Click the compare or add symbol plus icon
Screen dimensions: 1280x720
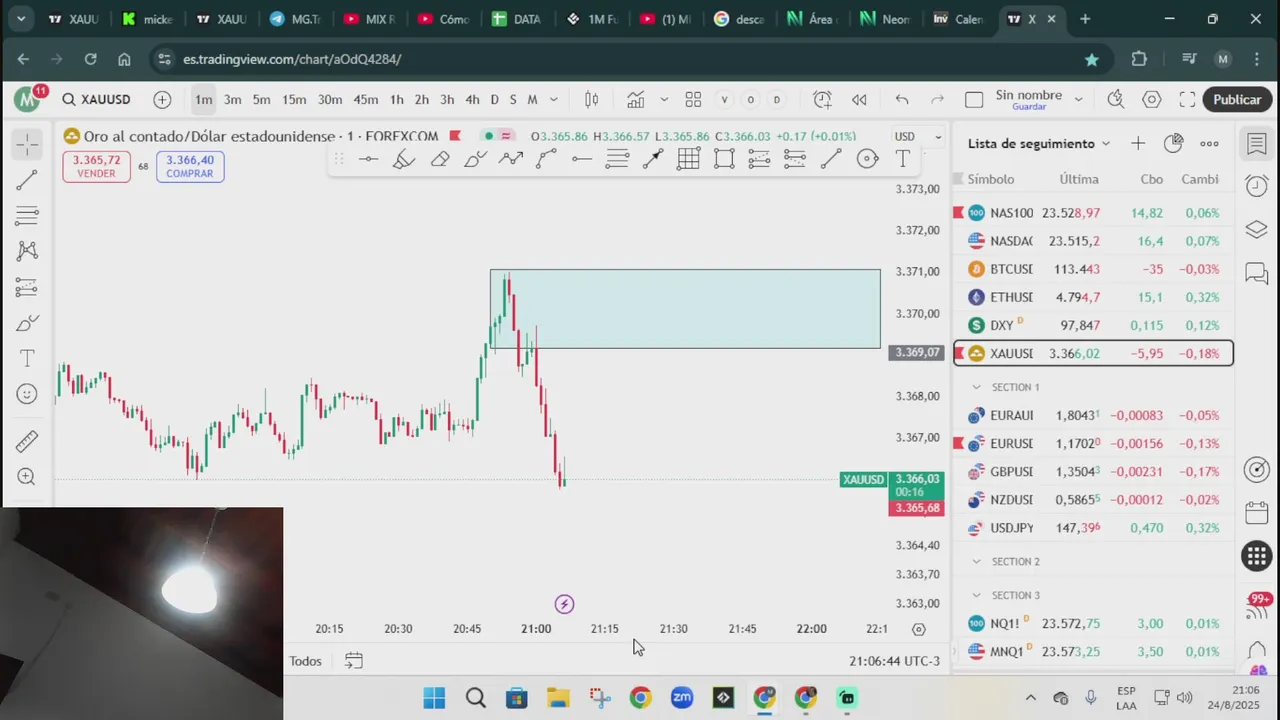click(x=162, y=99)
